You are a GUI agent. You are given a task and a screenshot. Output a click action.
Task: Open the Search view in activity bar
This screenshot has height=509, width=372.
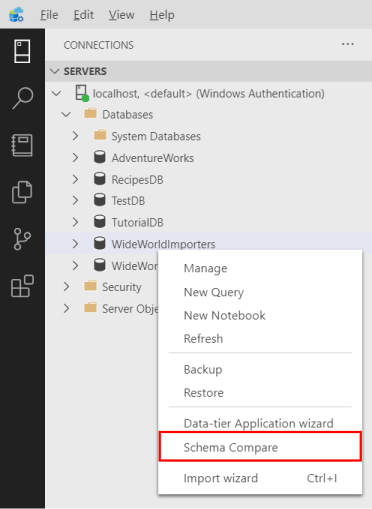tap(22, 98)
